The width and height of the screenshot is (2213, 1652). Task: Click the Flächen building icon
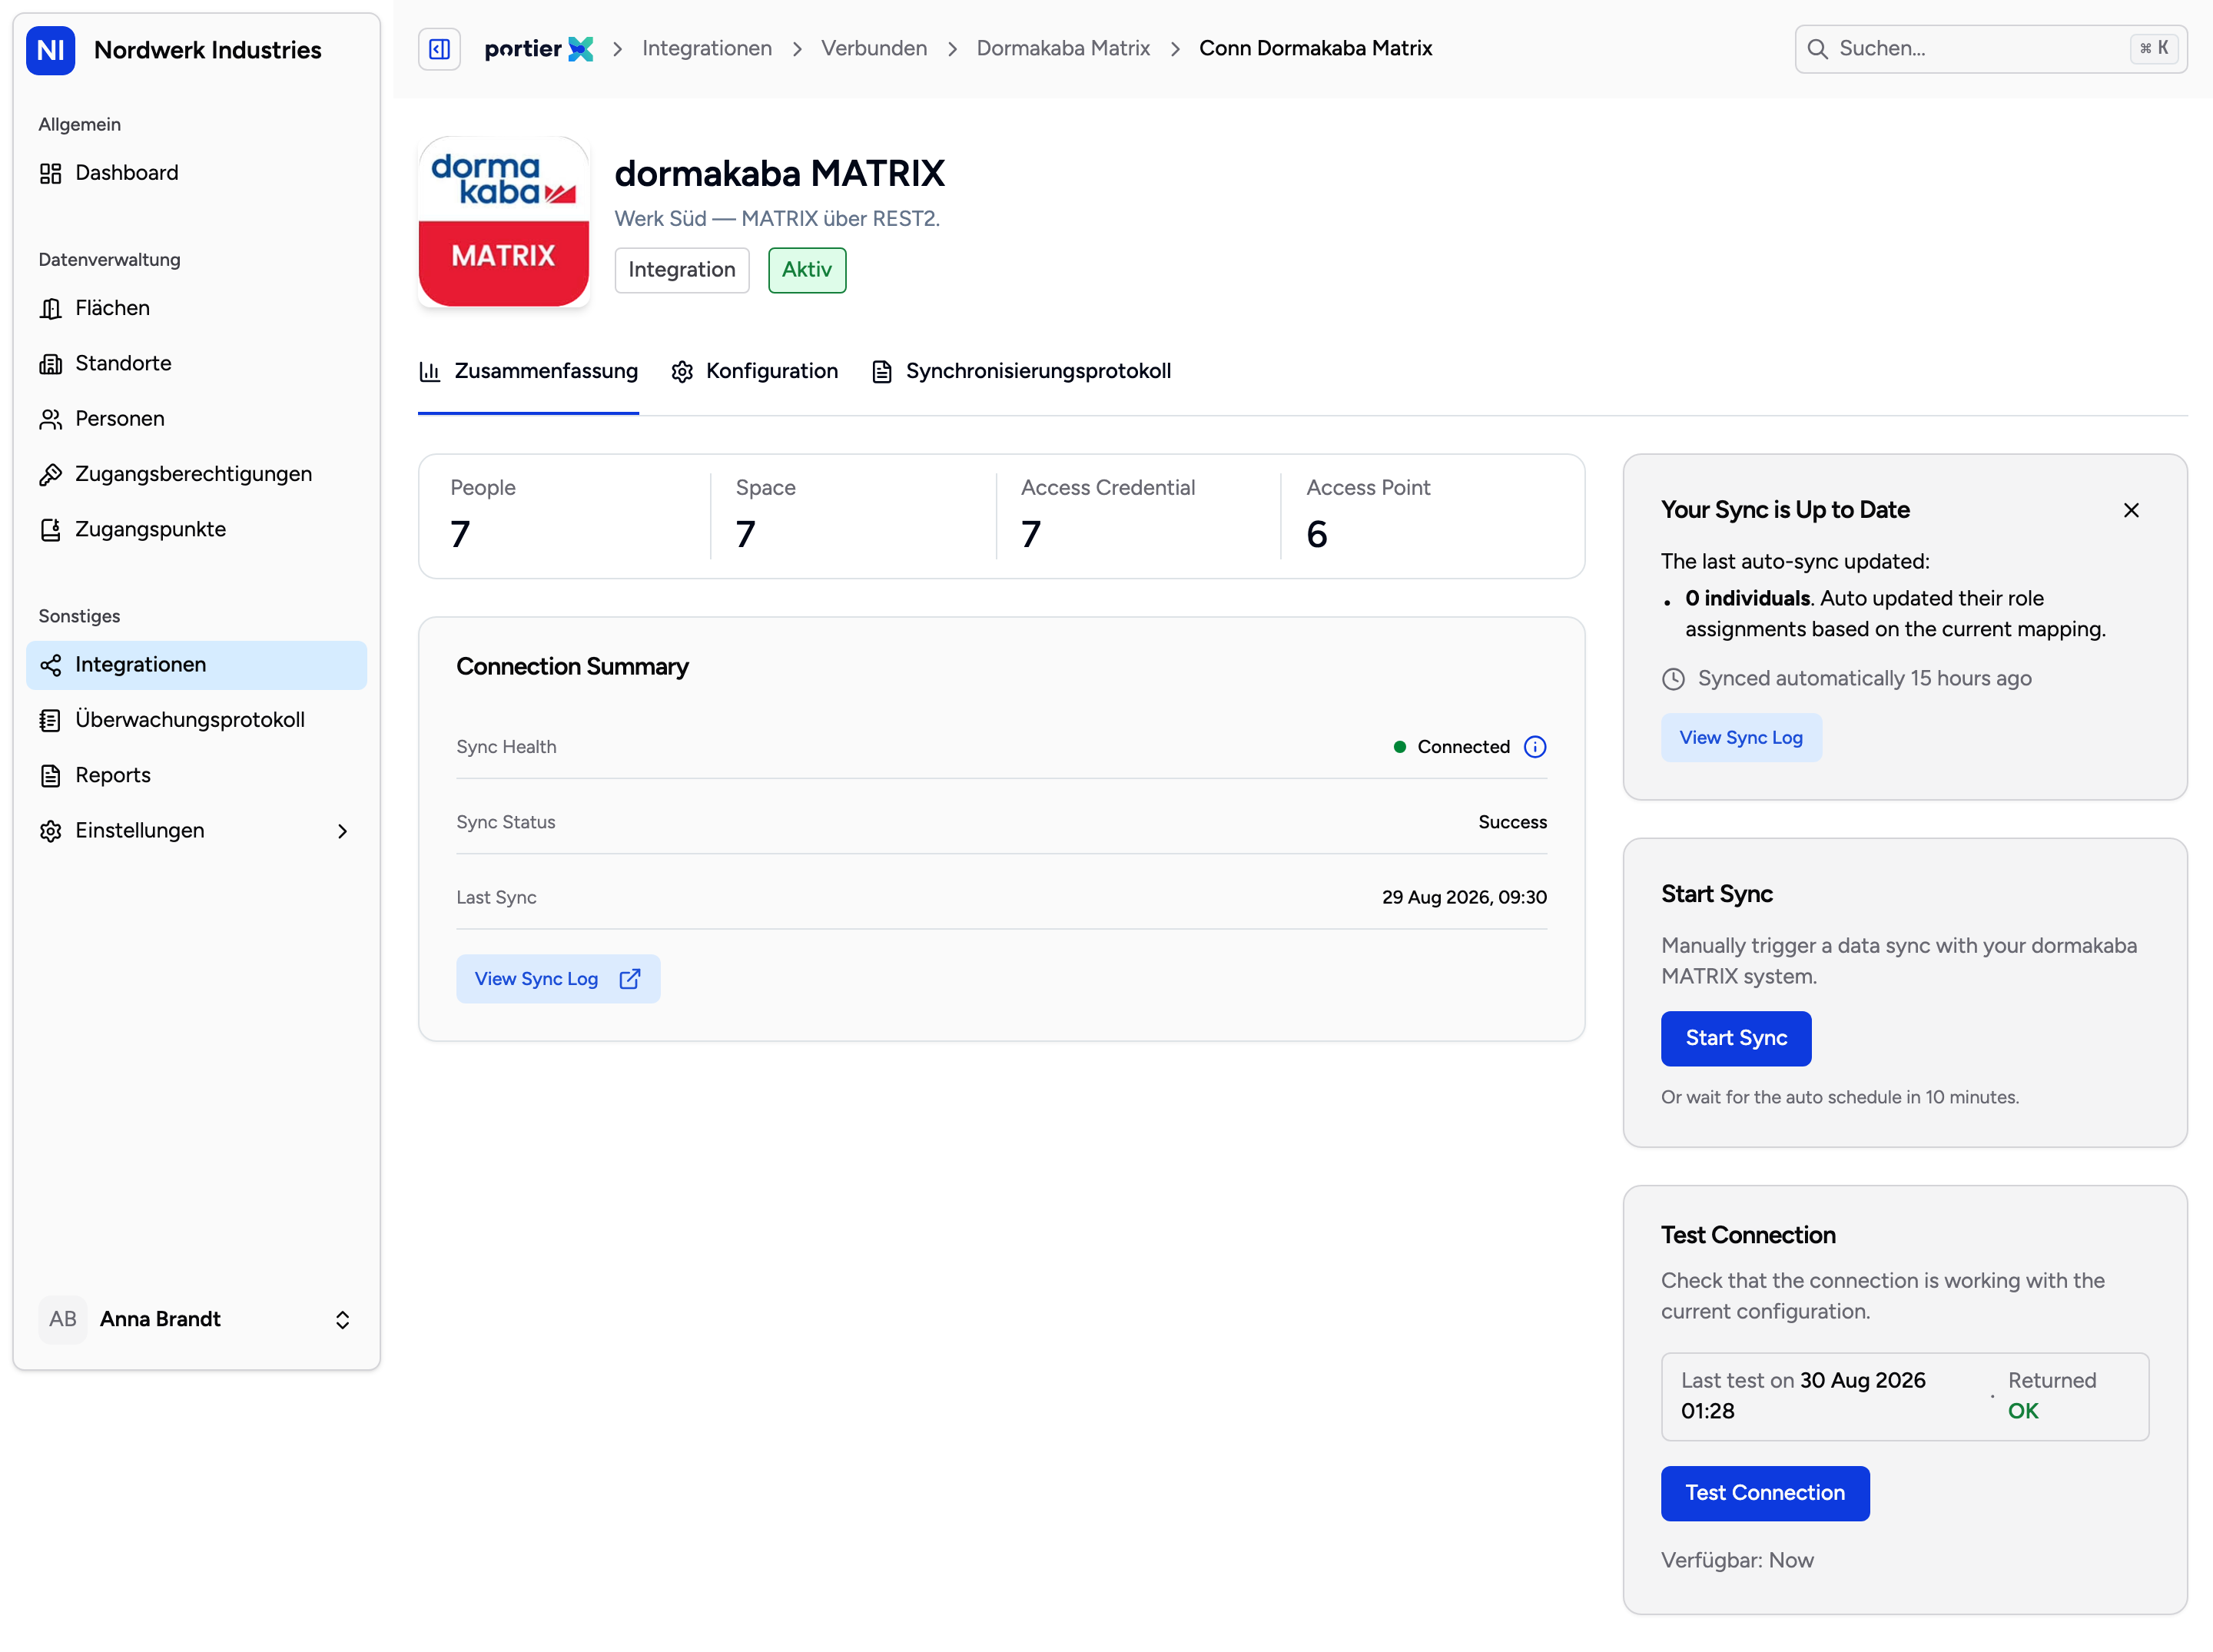51,309
